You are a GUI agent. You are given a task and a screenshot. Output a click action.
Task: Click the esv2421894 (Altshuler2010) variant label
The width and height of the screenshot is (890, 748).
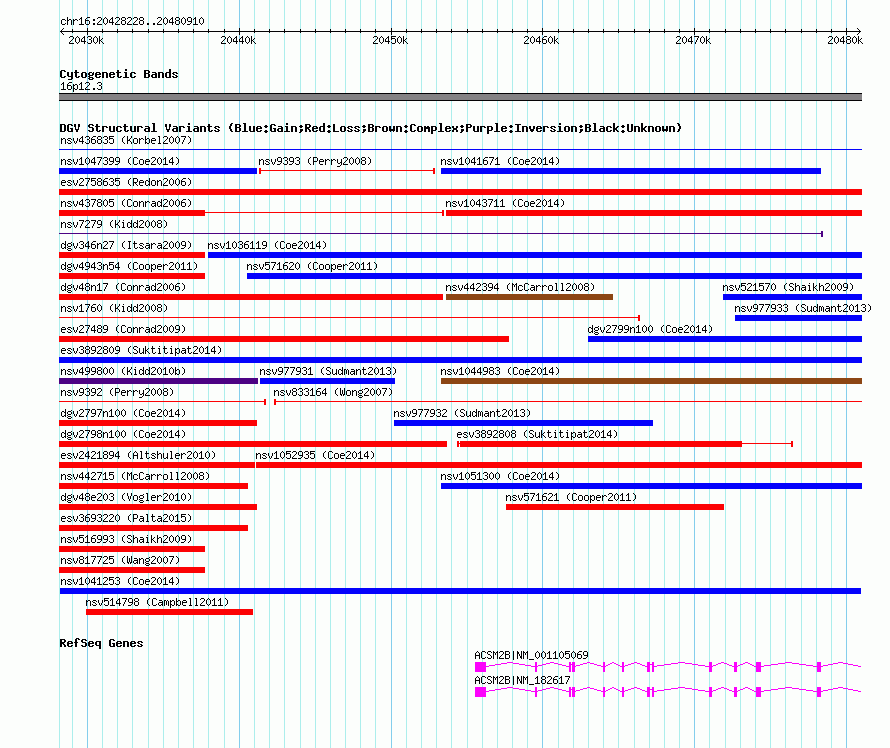click(138, 455)
